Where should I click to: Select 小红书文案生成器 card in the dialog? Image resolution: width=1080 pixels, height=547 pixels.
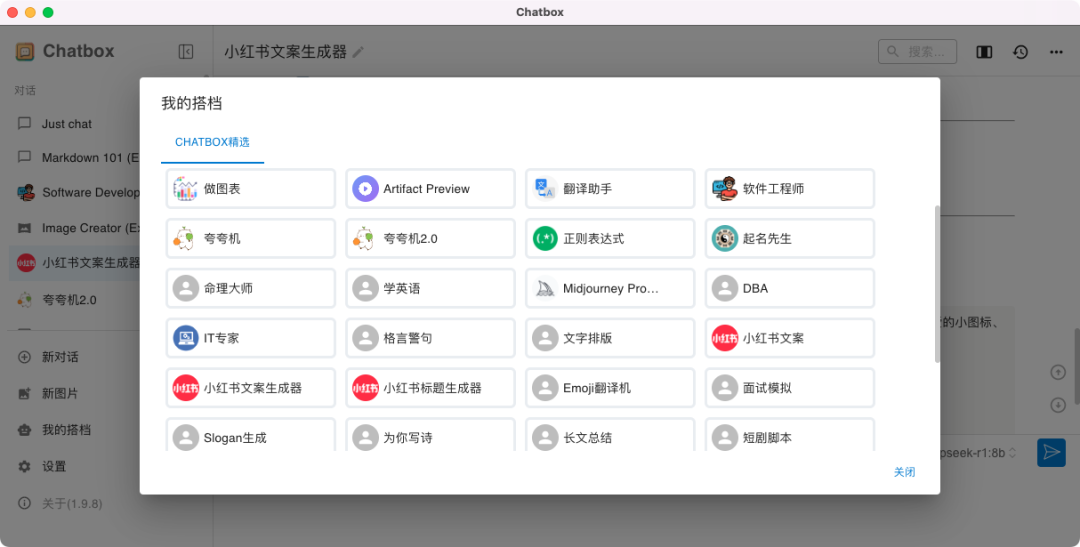[x=251, y=388]
